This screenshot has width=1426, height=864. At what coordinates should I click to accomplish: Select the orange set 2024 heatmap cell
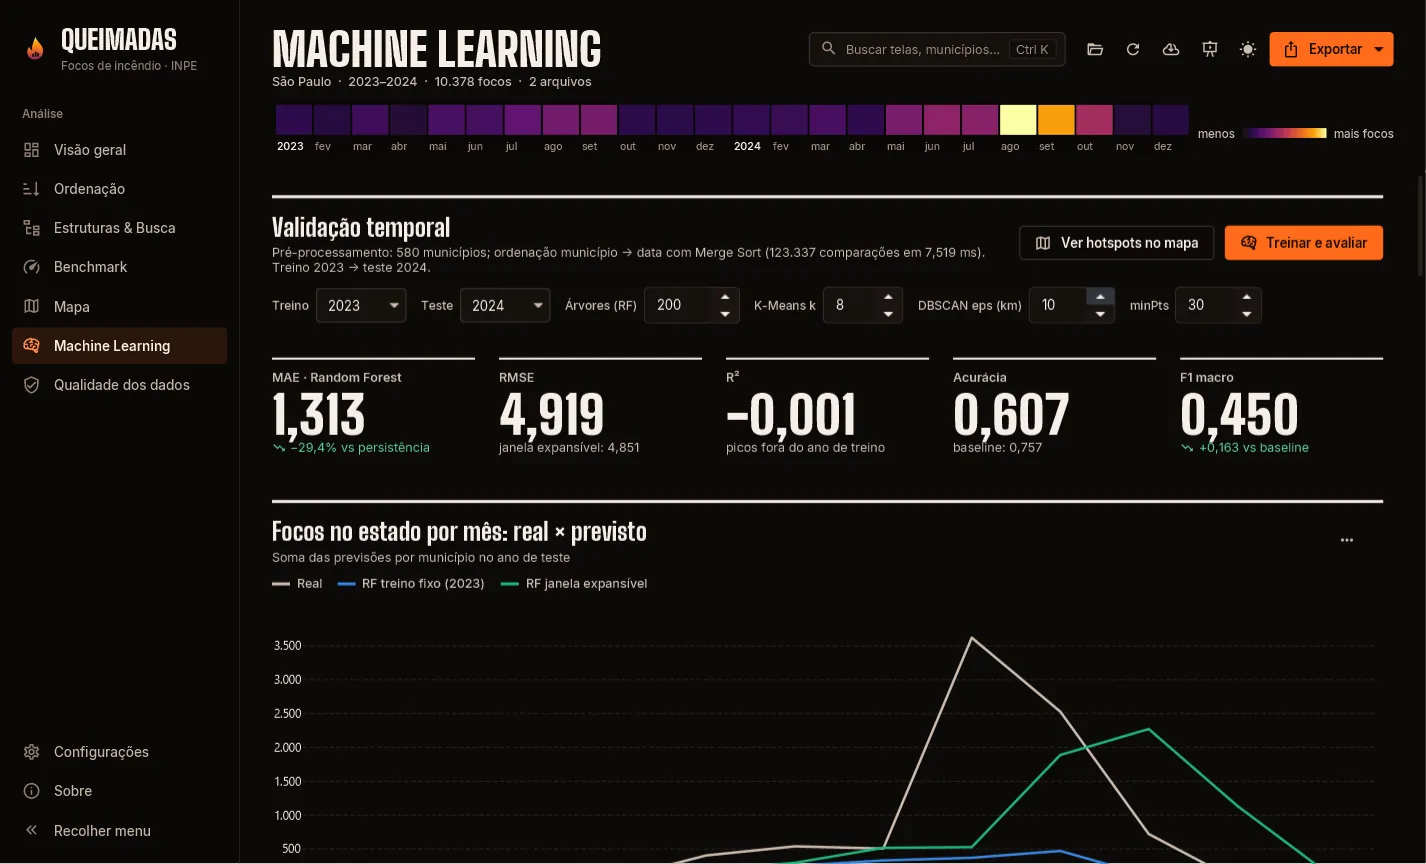[1056, 120]
